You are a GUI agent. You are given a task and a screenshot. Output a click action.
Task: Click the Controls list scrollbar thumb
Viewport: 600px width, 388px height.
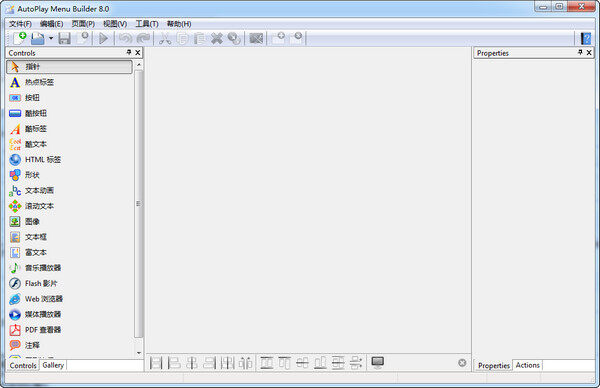click(139, 204)
